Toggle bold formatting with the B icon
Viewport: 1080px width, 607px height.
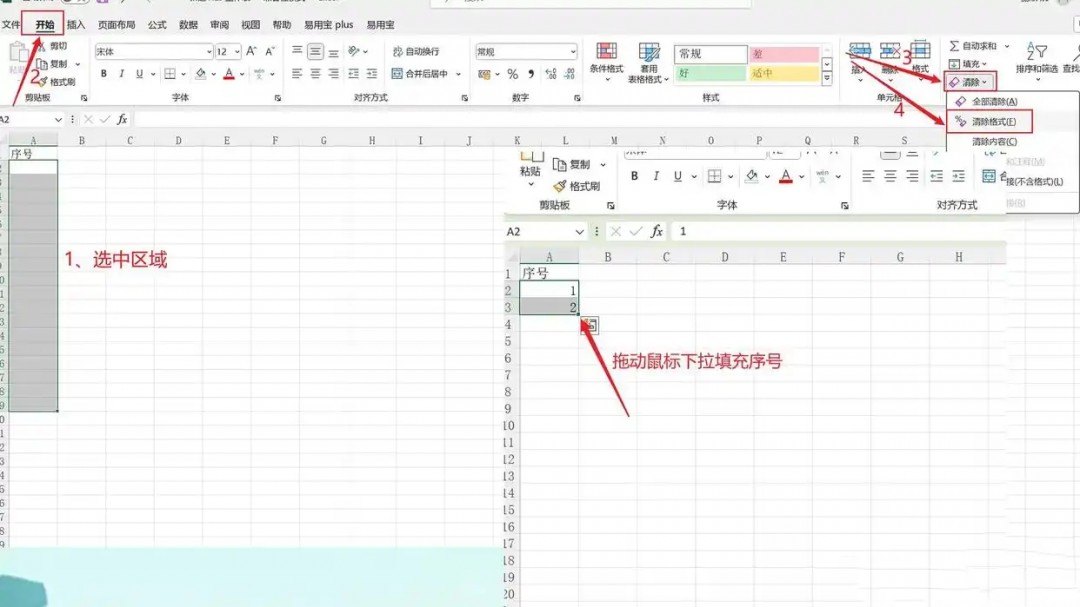(x=103, y=73)
